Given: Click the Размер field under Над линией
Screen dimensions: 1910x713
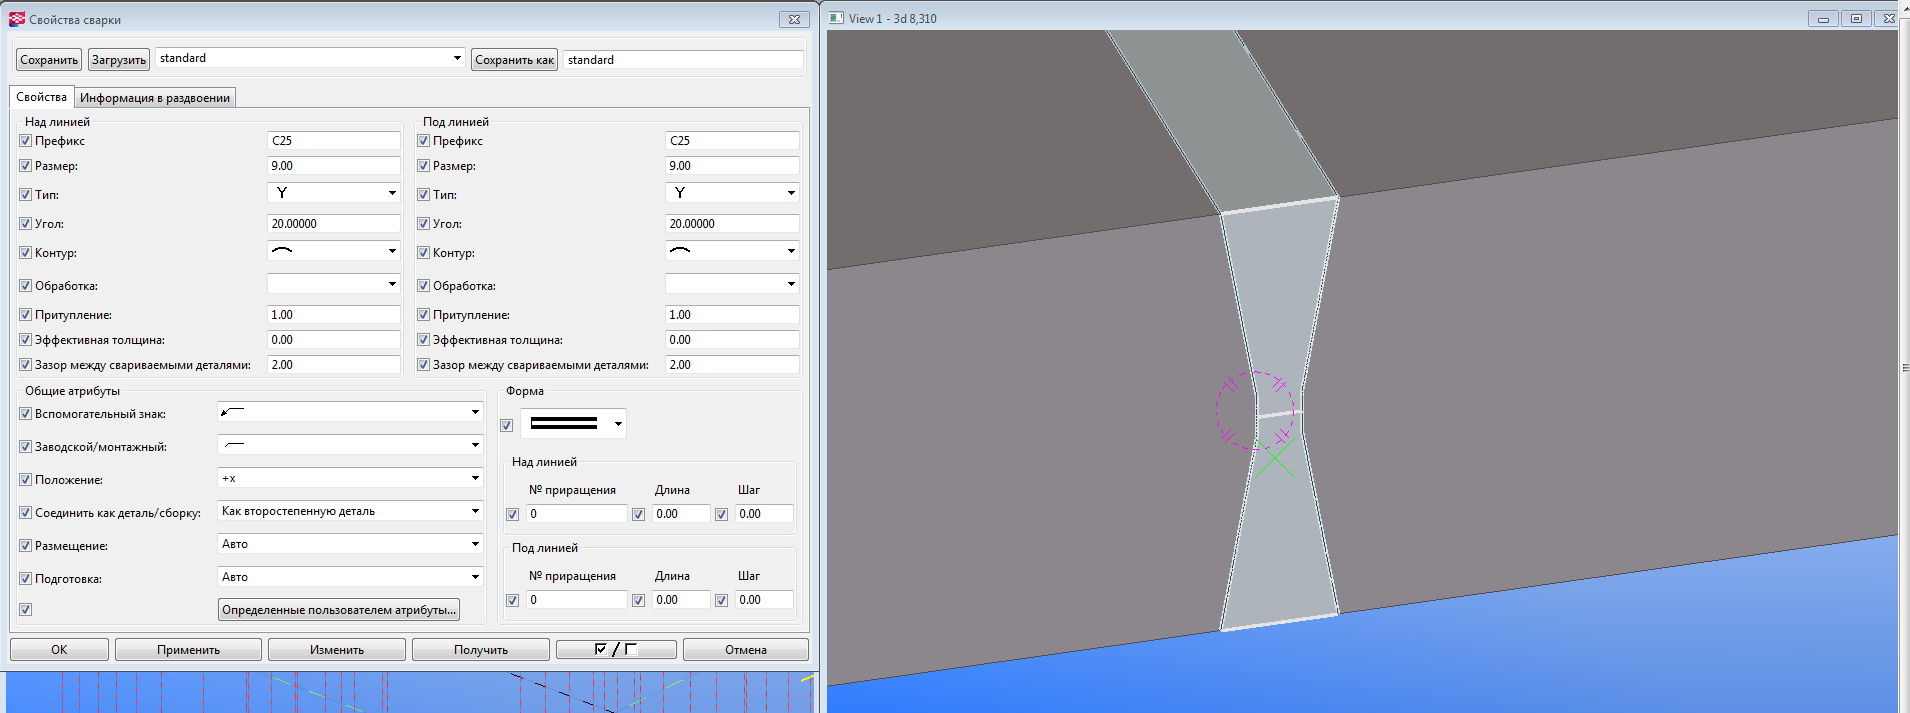Looking at the screenshot, I should [x=333, y=166].
